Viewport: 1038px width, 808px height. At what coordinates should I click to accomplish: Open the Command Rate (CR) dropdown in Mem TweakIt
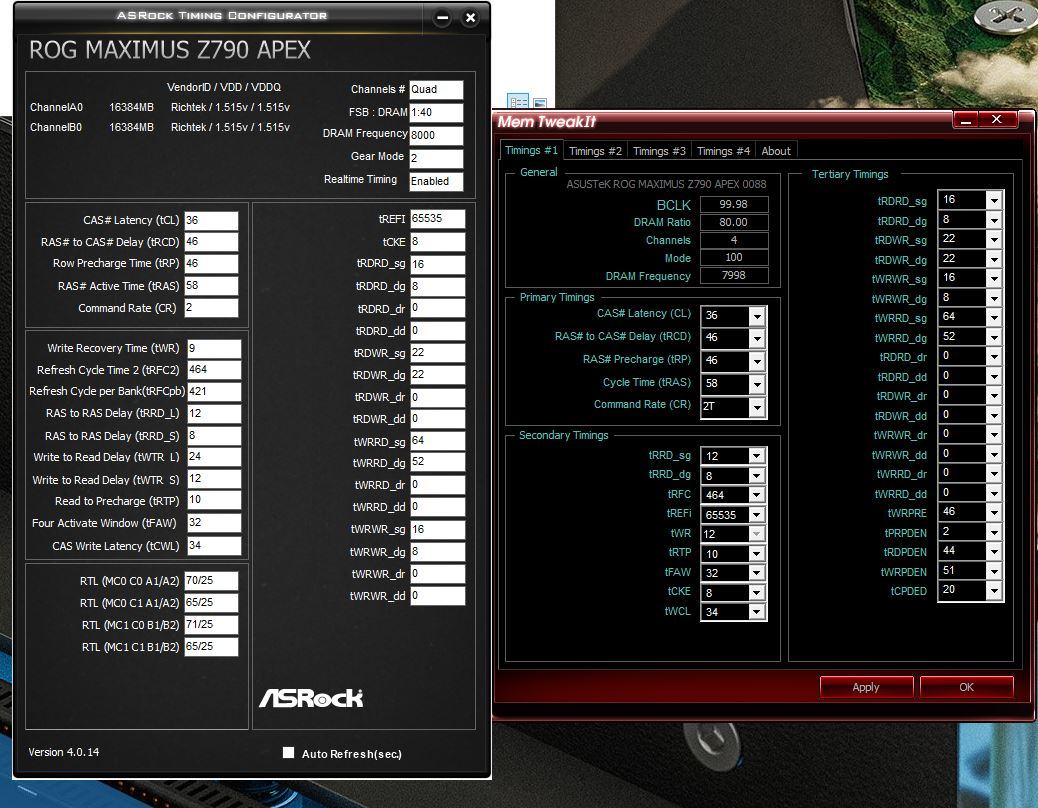757,407
